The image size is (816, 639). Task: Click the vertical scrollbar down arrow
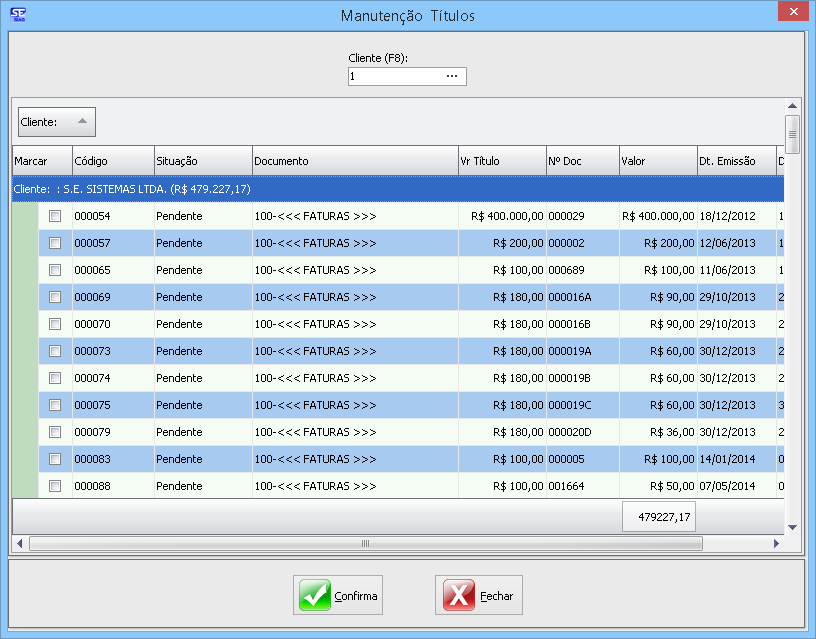click(792, 527)
